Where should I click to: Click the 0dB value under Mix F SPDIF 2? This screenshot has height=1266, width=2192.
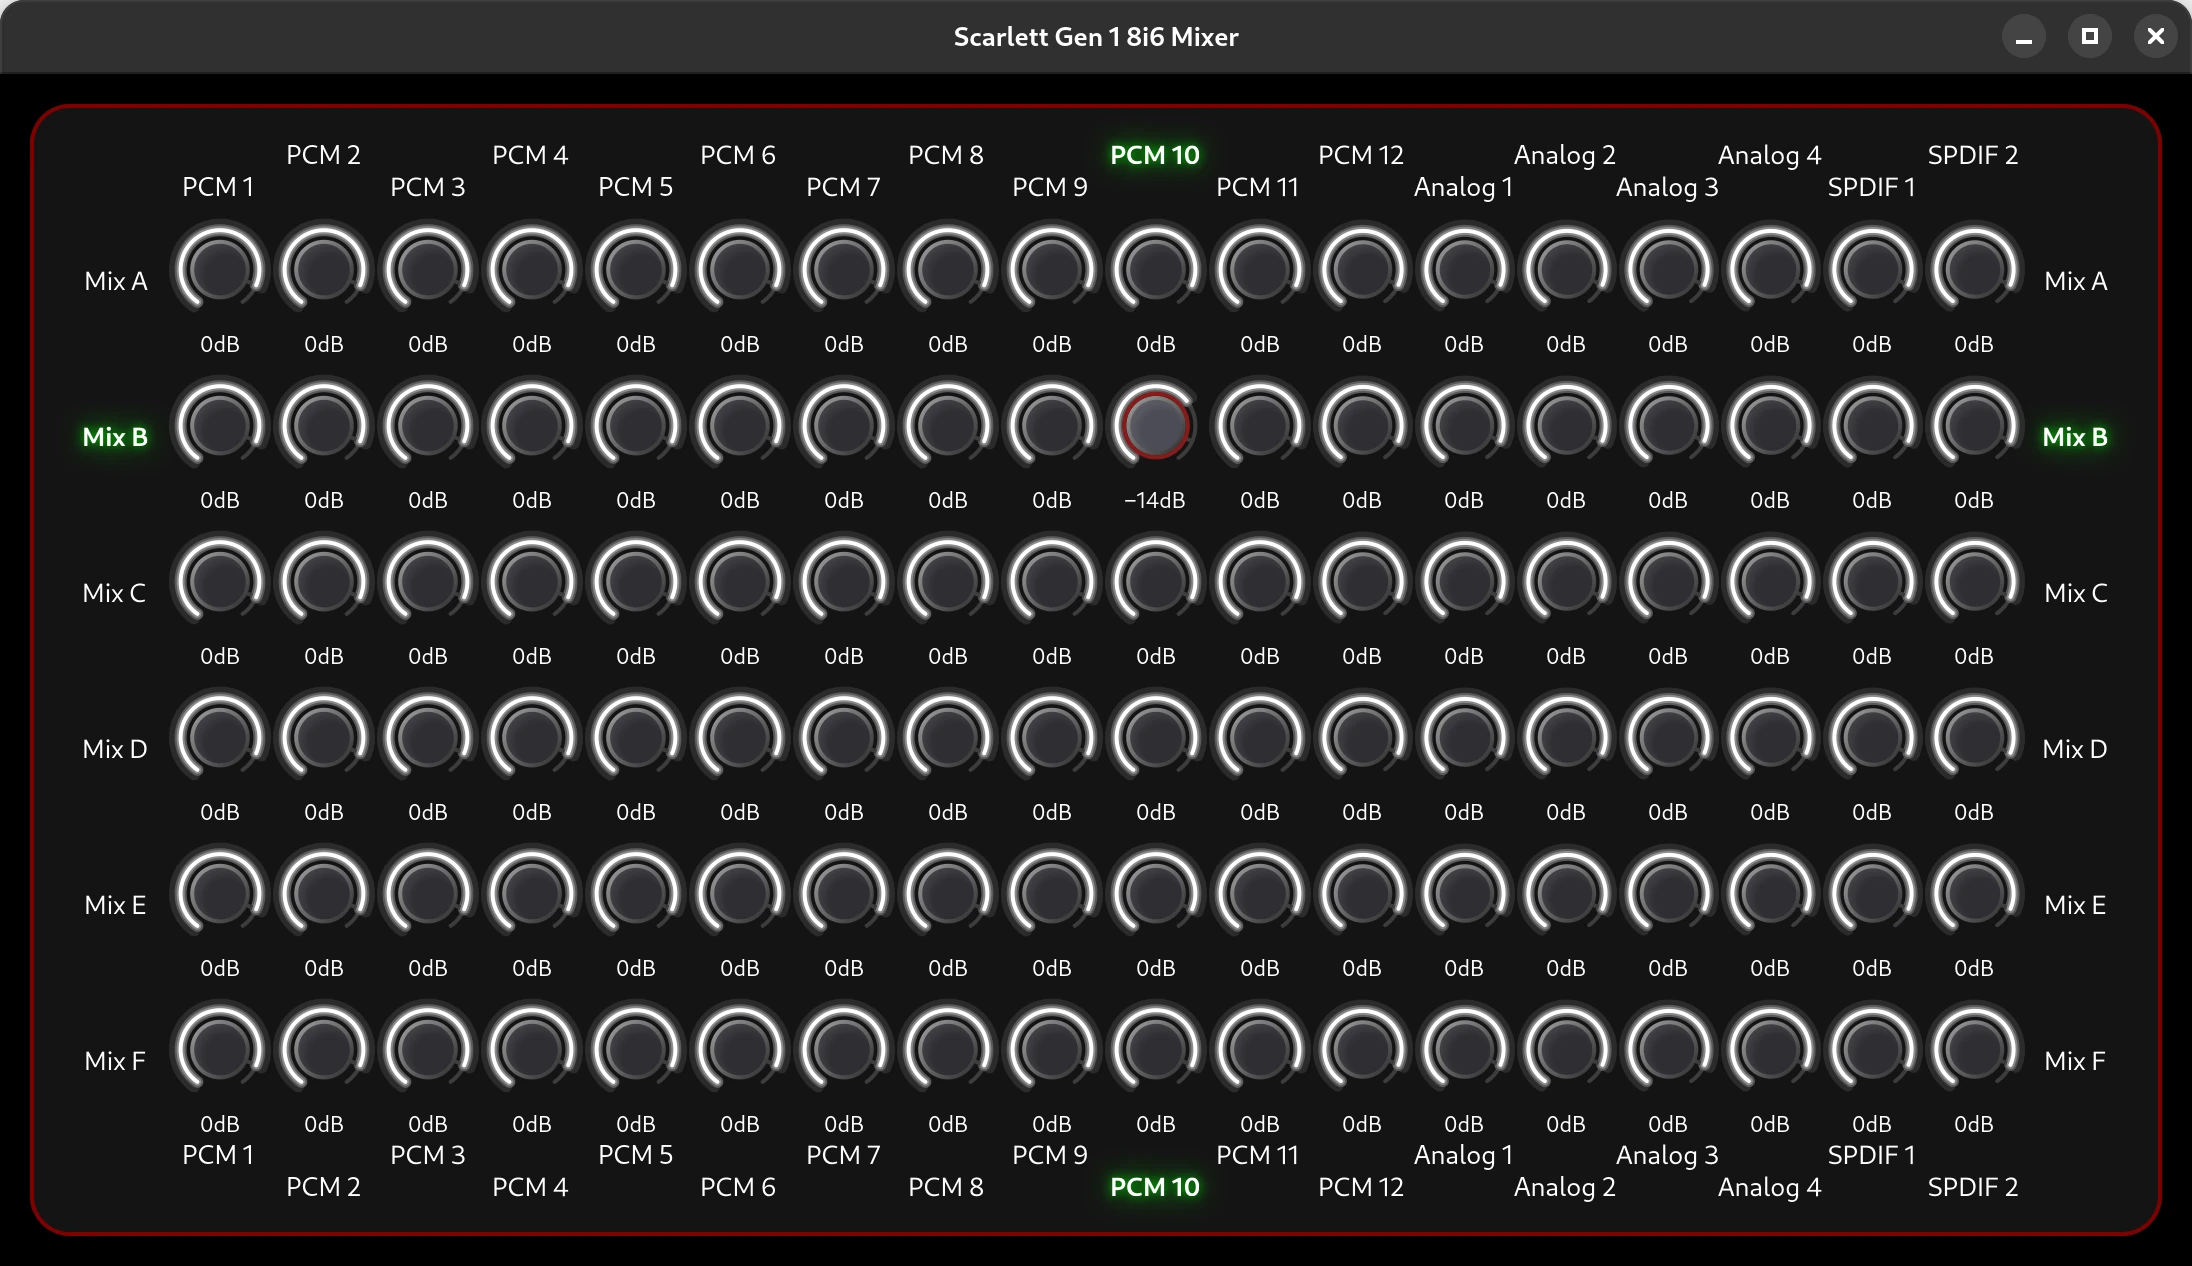coord(1974,1124)
